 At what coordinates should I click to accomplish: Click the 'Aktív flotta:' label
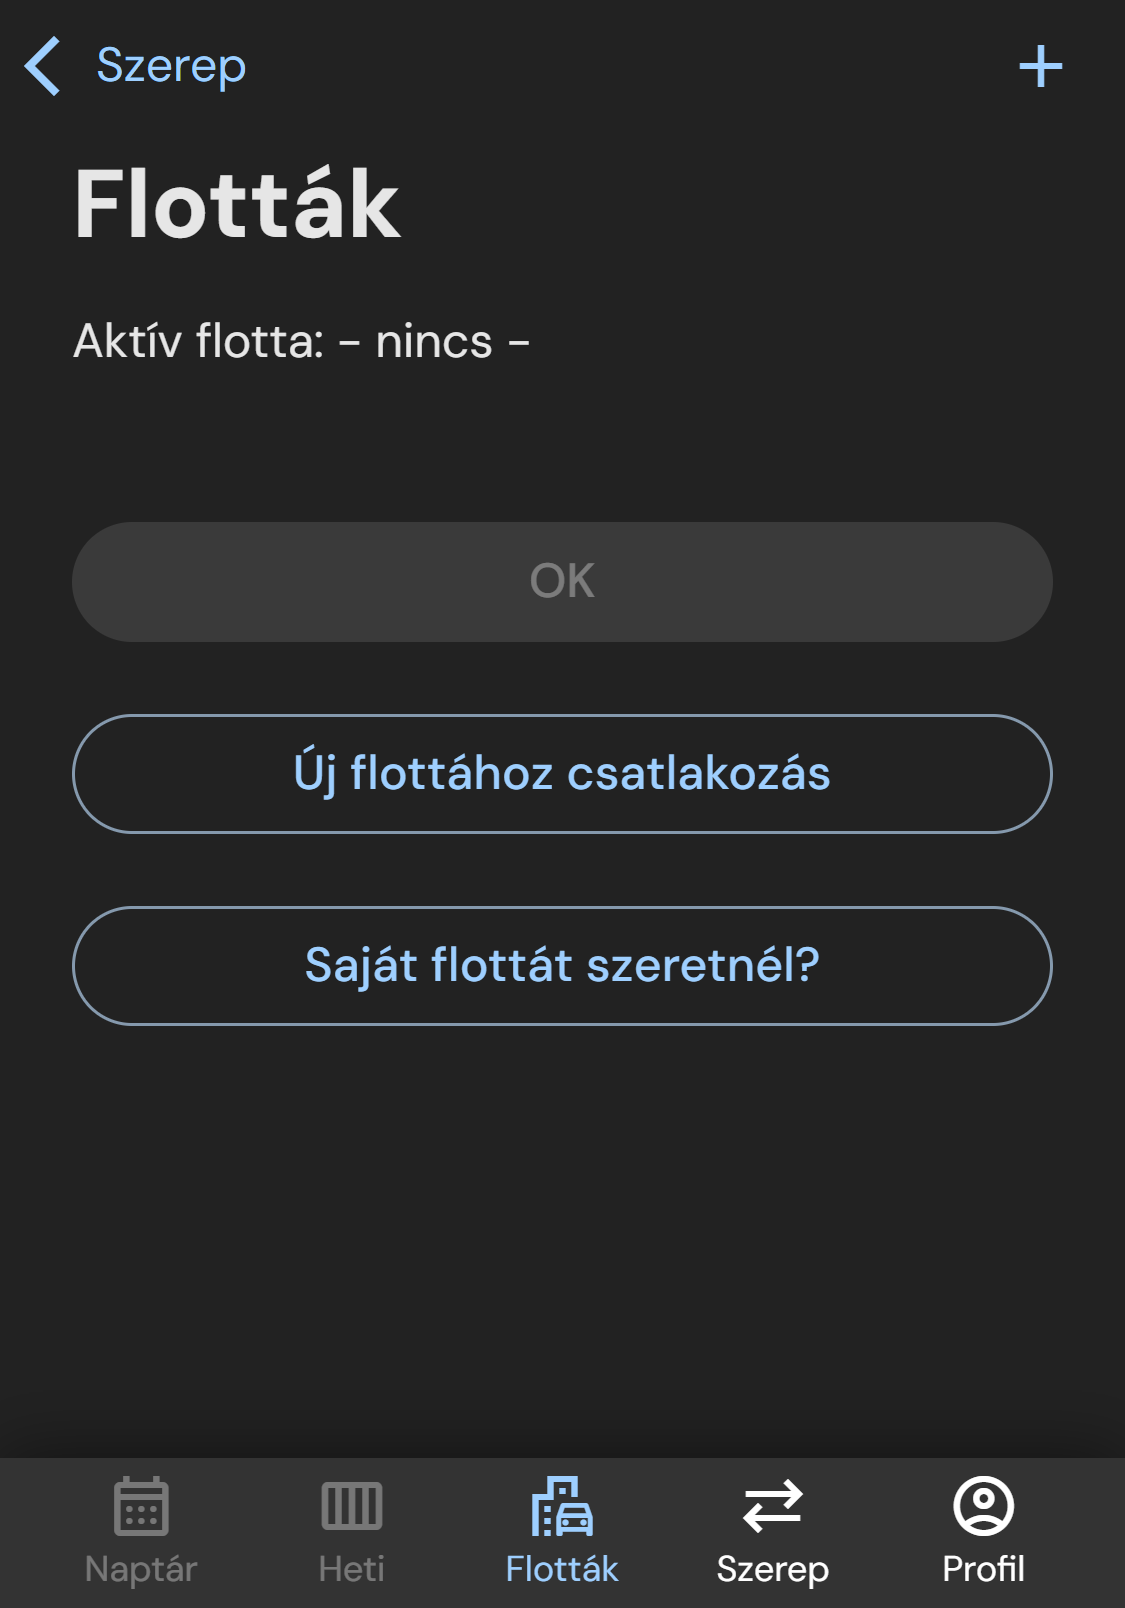tap(198, 342)
